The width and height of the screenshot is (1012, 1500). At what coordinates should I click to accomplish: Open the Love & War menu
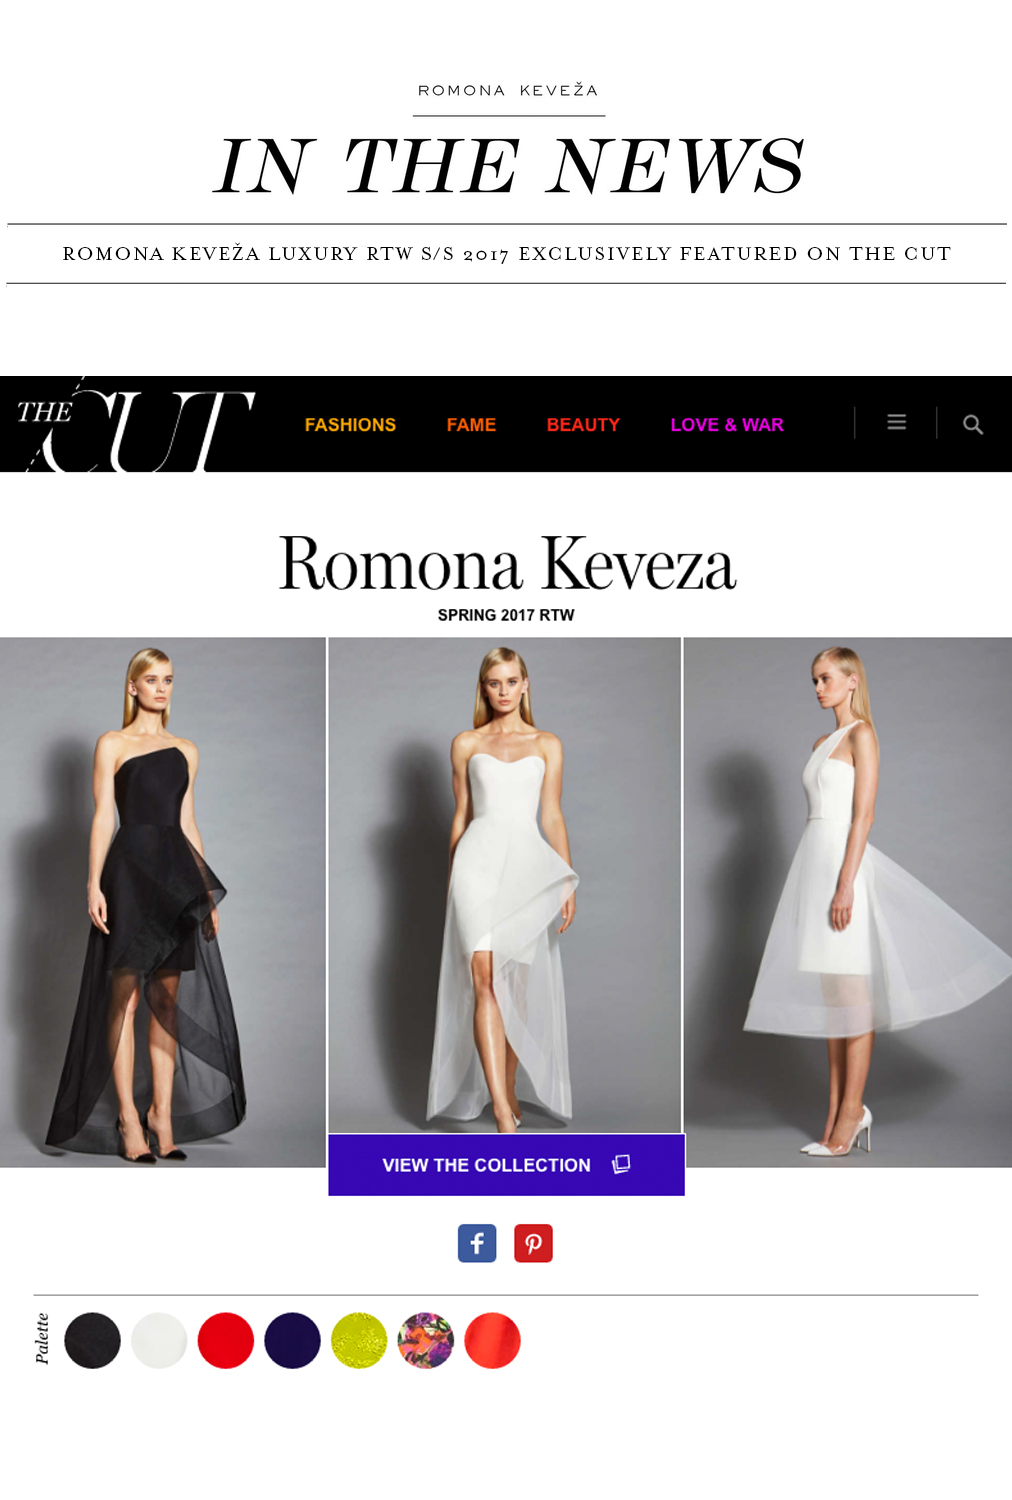click(727, 425)
